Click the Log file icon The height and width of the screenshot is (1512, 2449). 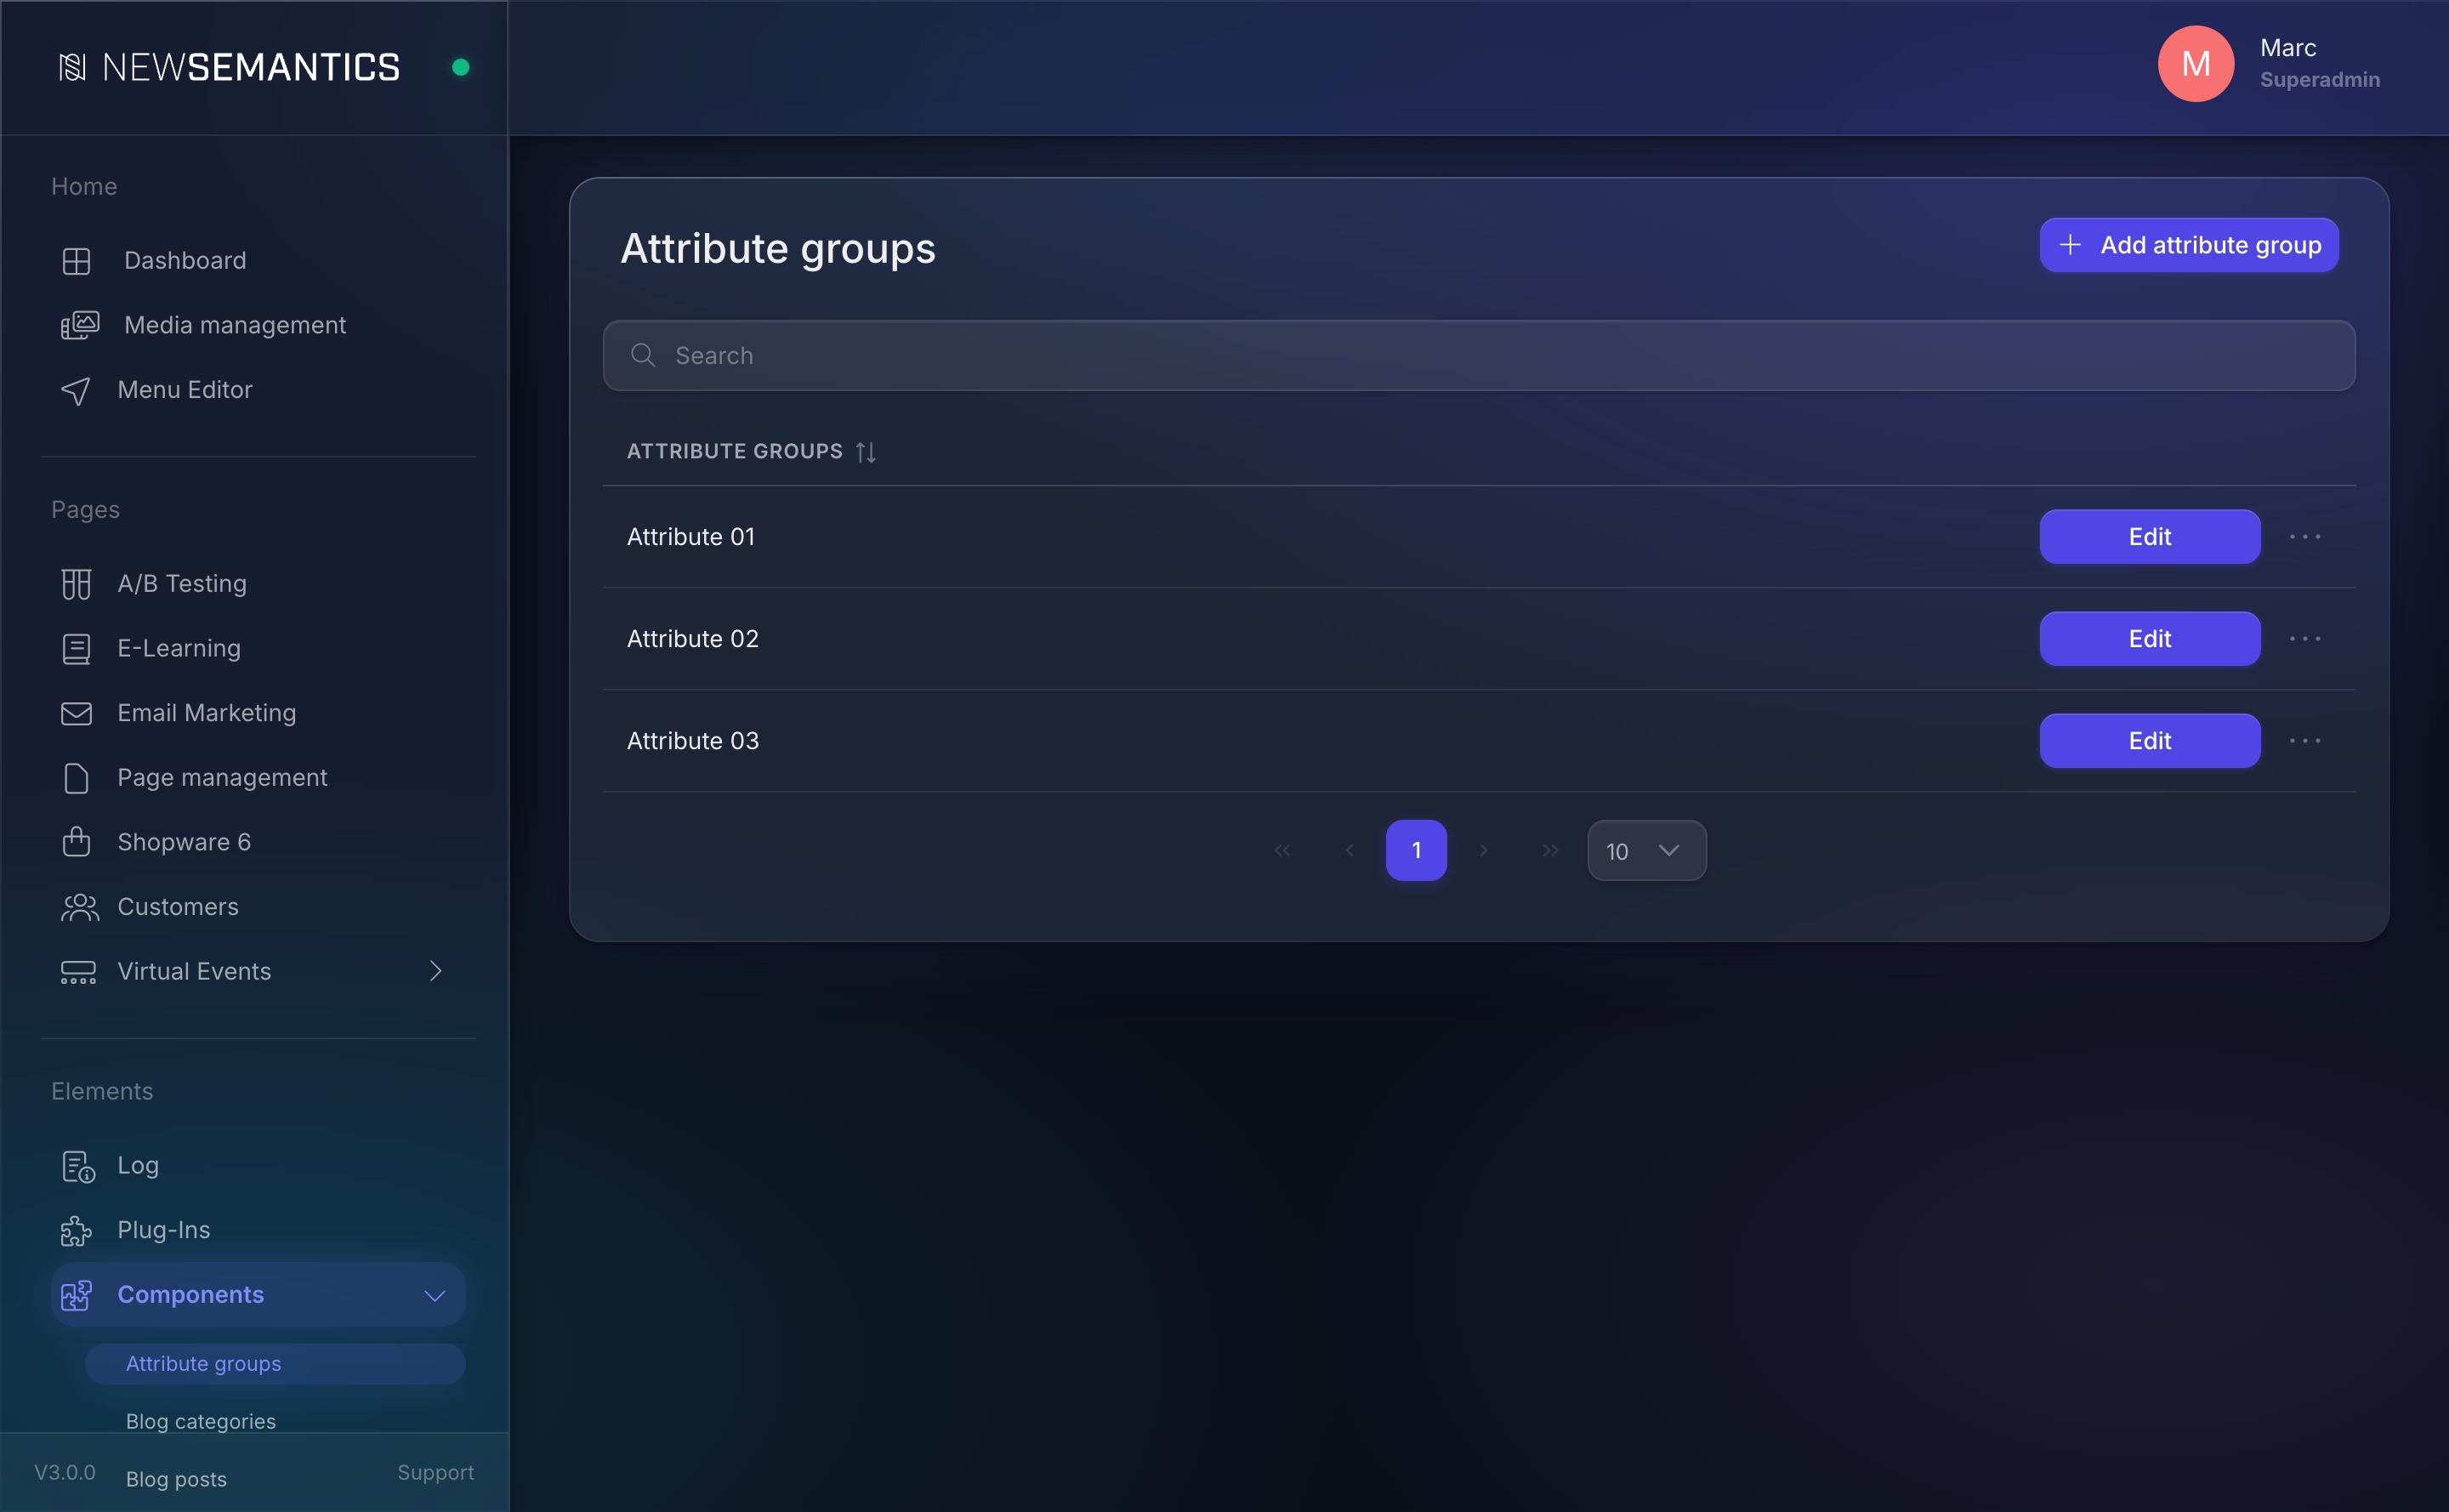tap(78, 1166)
